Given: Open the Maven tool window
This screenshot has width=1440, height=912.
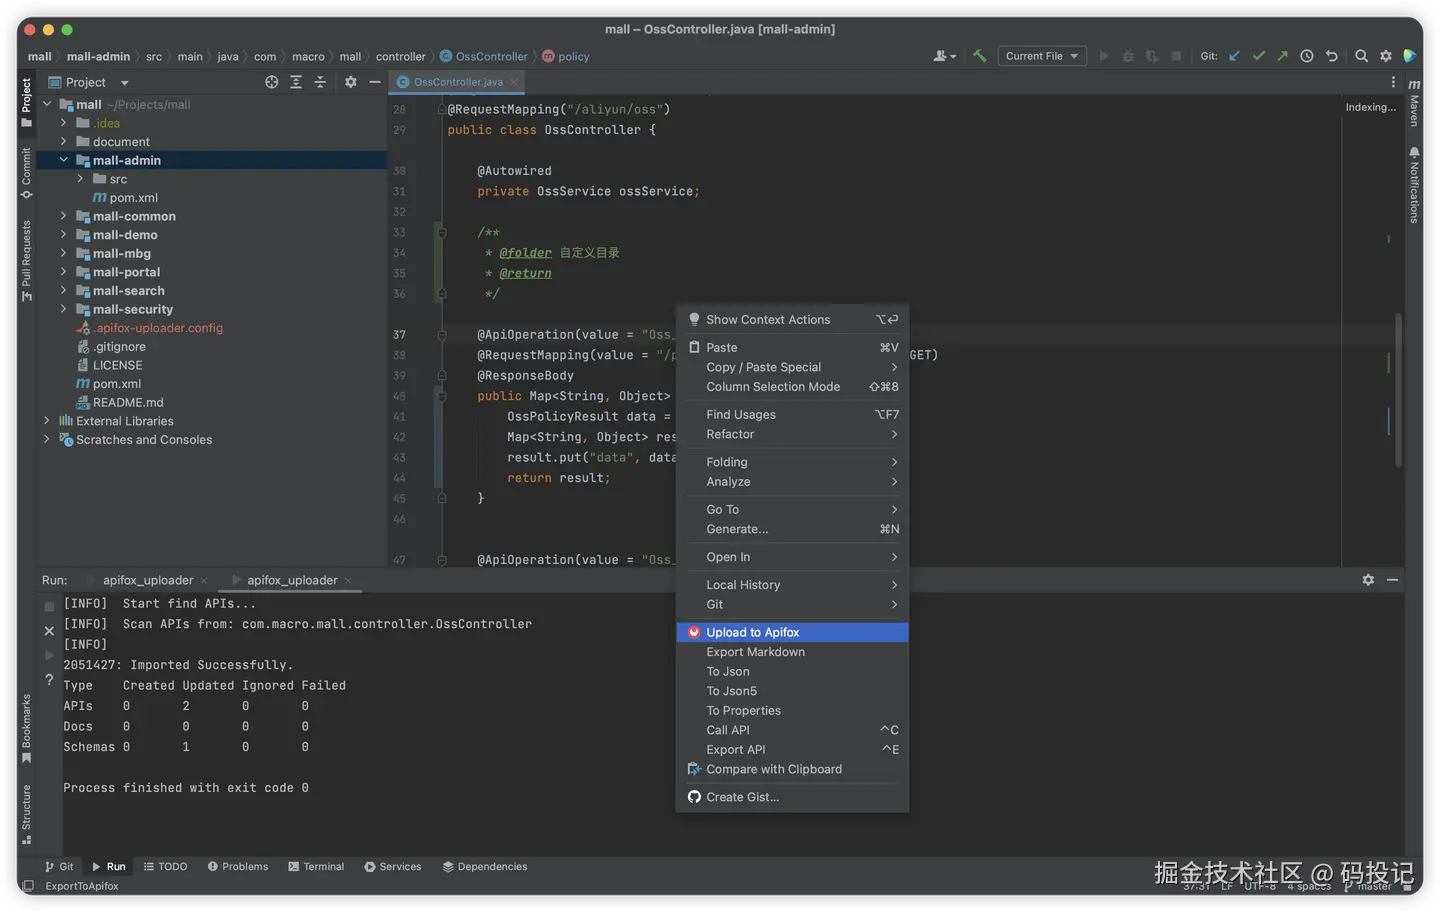Looking at the screenshot, I should pyautogui.click(x=1414, y=104).
